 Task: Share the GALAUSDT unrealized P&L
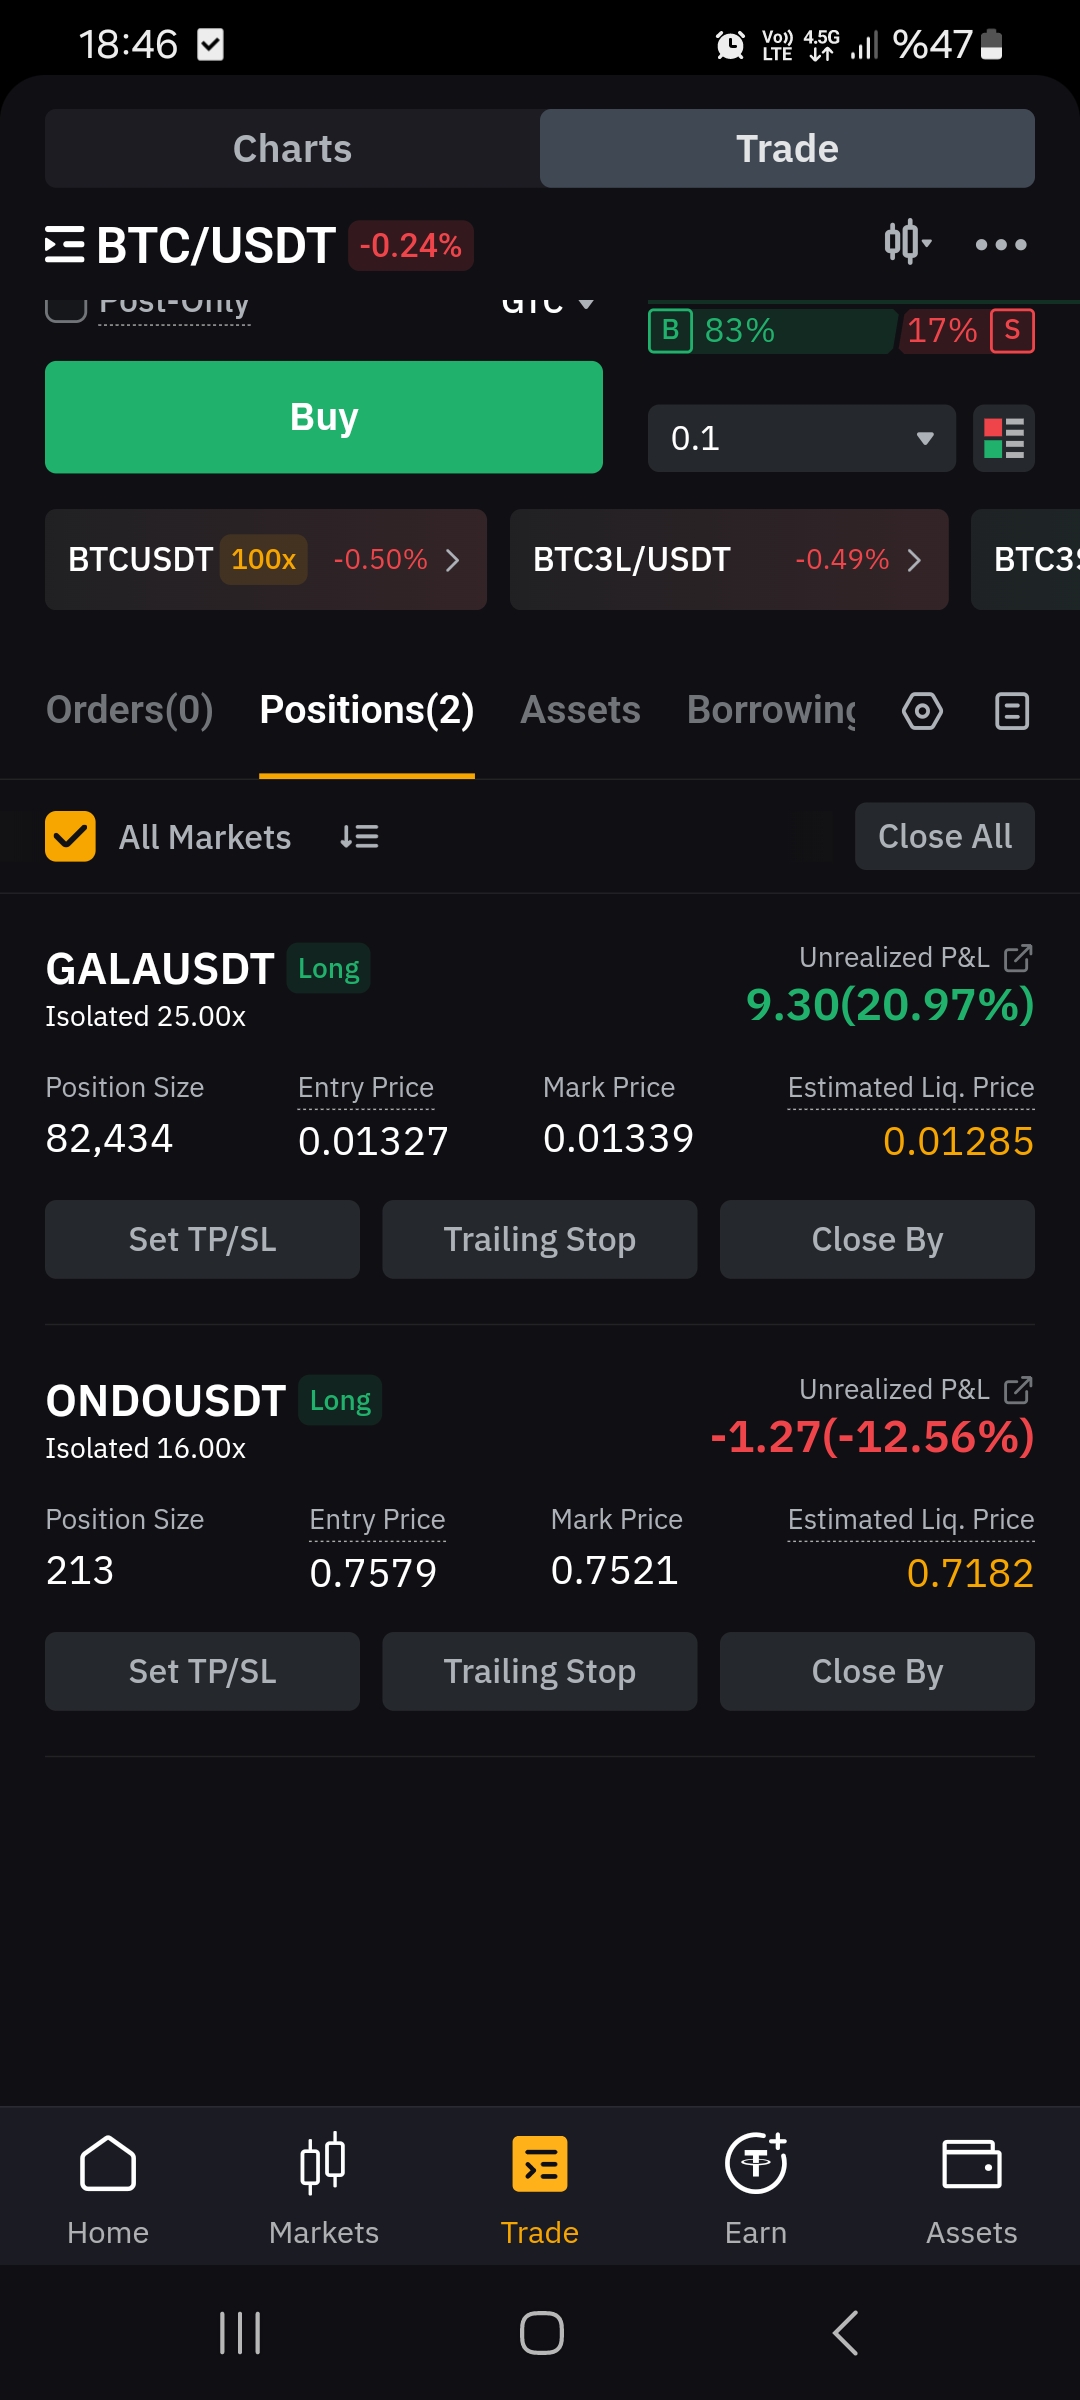[x=1018, y=958]
